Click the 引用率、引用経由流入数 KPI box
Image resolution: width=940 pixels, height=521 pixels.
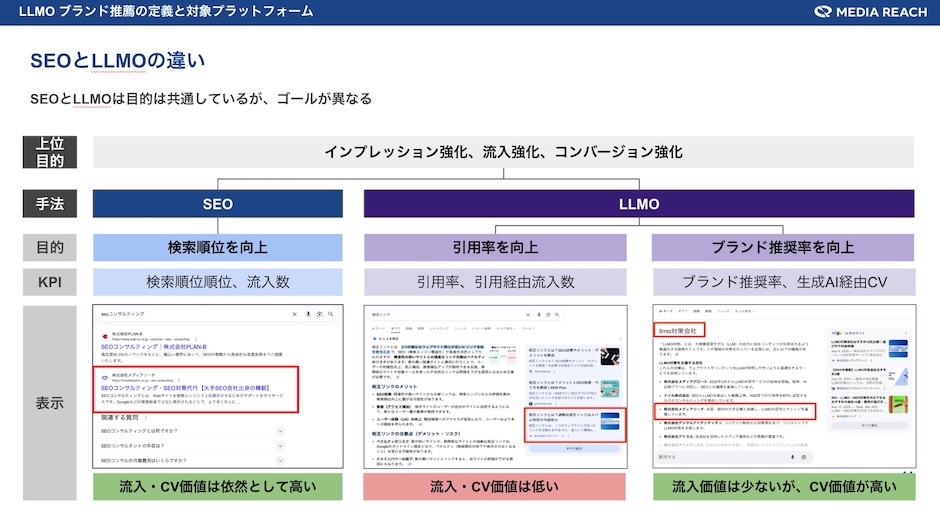click(x=495, y=282)
